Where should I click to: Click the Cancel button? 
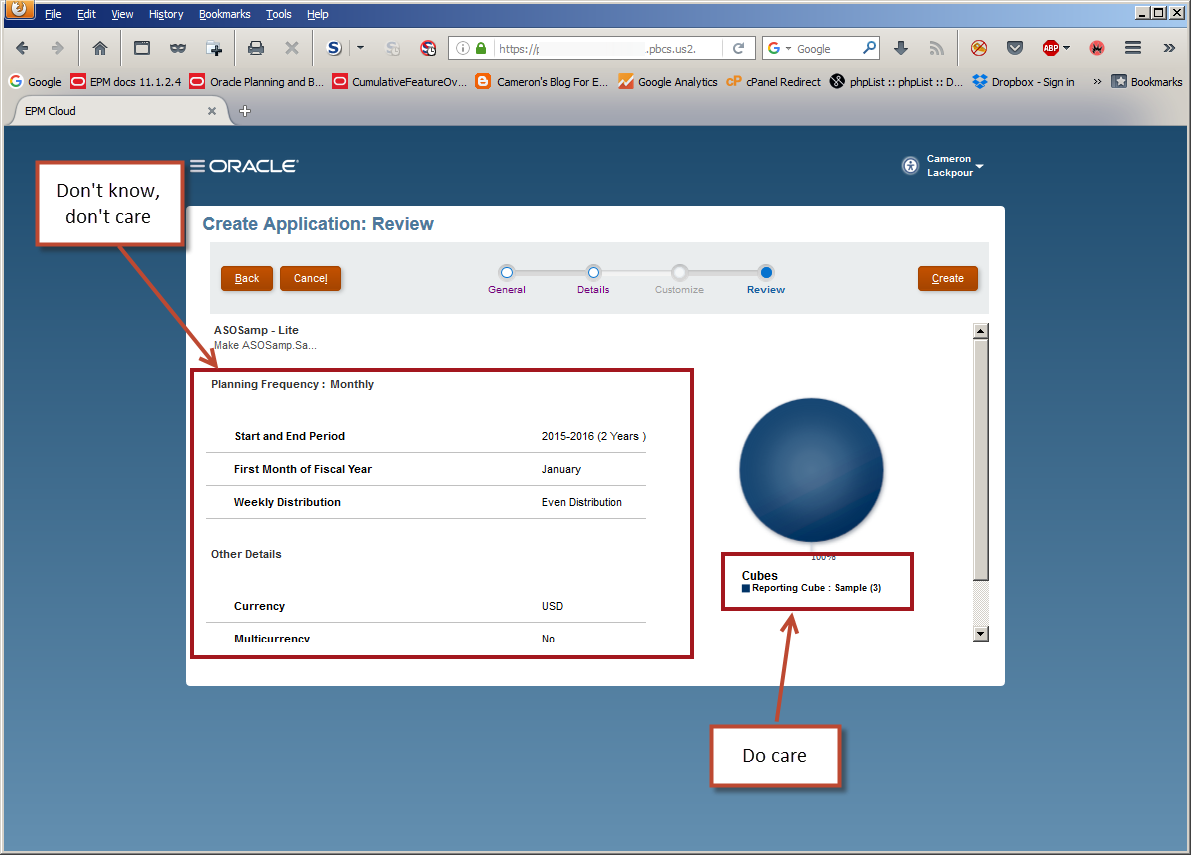pos(311,278)
